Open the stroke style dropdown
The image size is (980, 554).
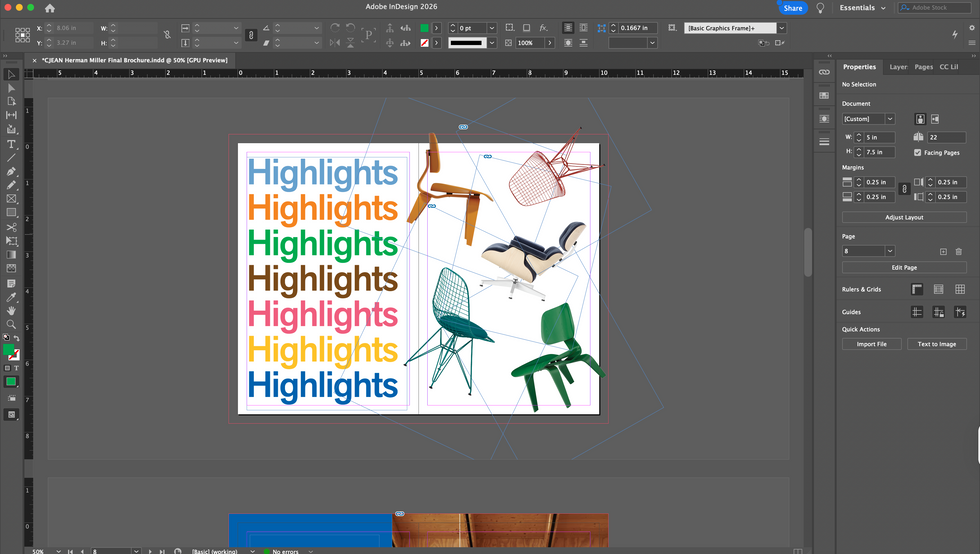492,43
